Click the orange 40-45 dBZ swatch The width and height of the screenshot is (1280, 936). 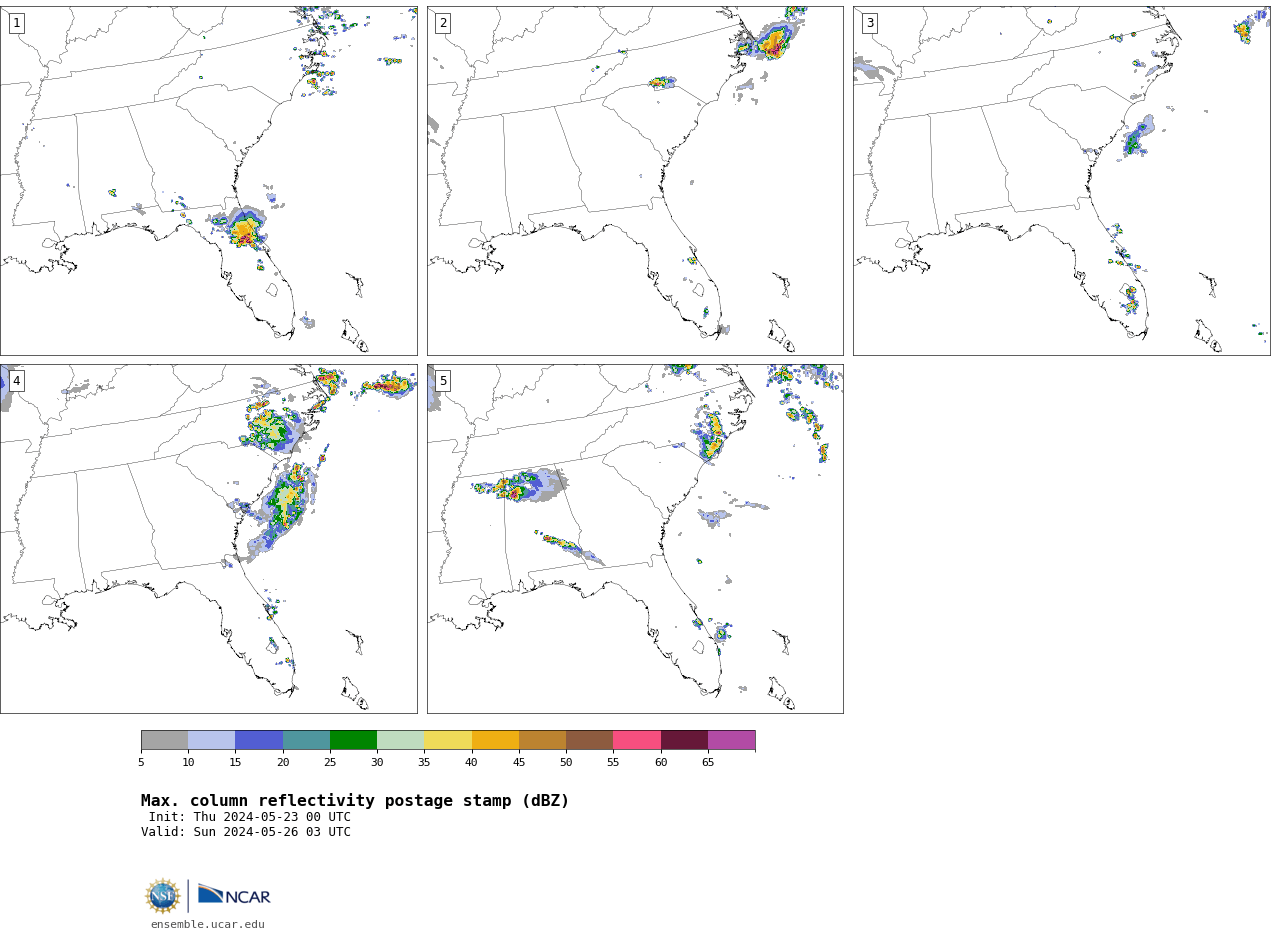click(495, 740)
